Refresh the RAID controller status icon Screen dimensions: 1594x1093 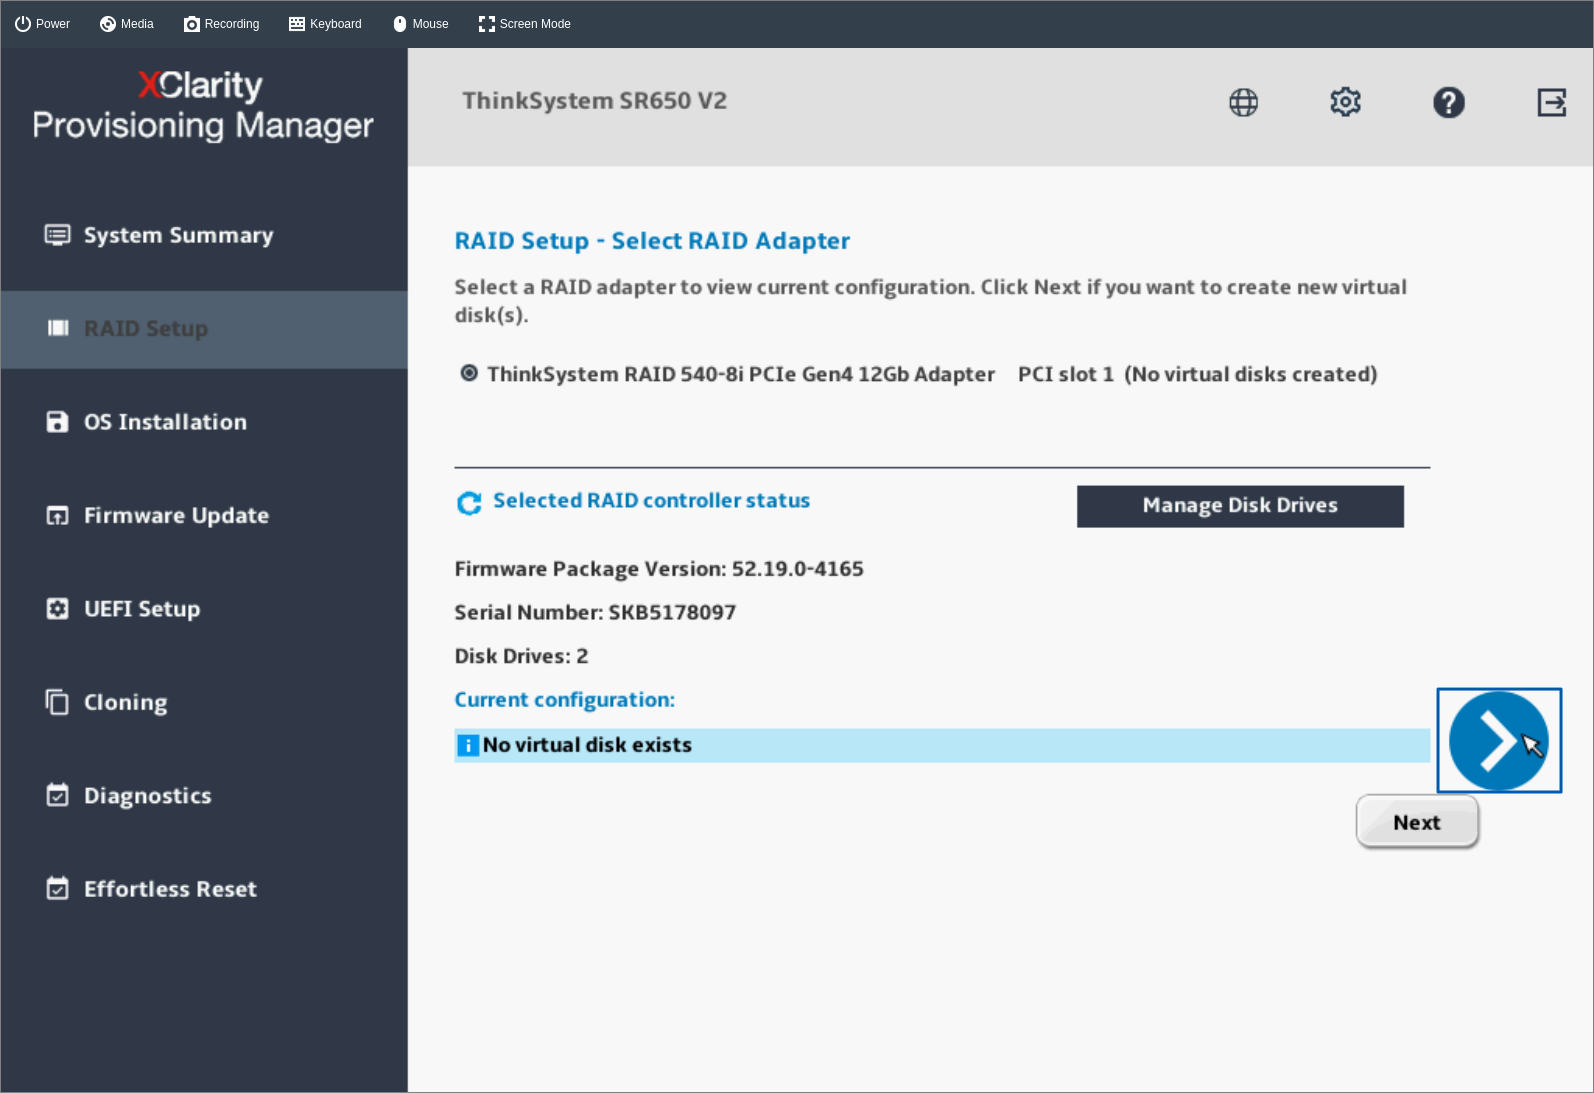tap(469, 502)
